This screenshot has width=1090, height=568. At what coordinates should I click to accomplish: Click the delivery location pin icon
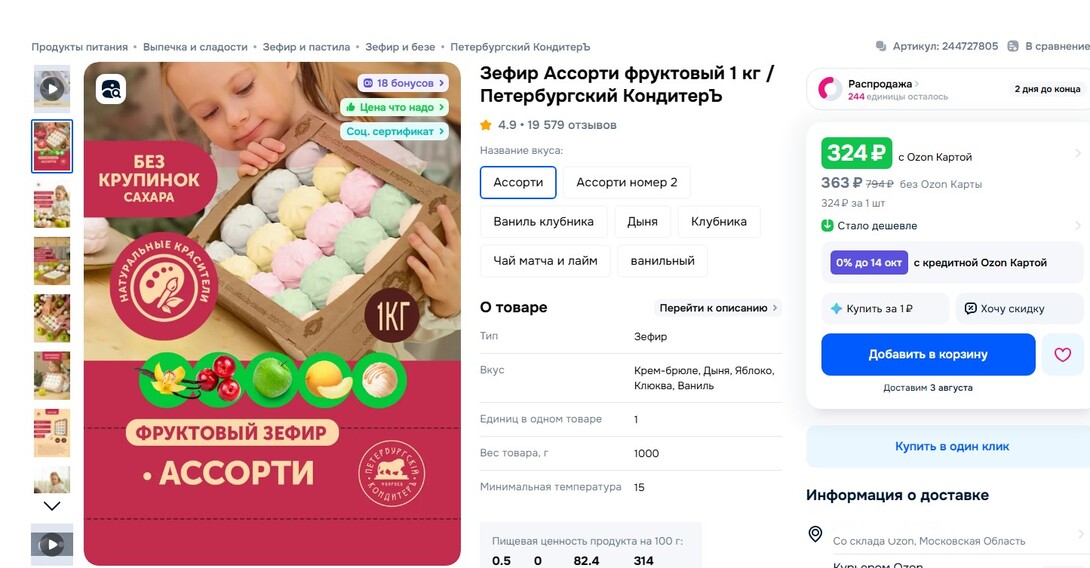coord(815,534)
